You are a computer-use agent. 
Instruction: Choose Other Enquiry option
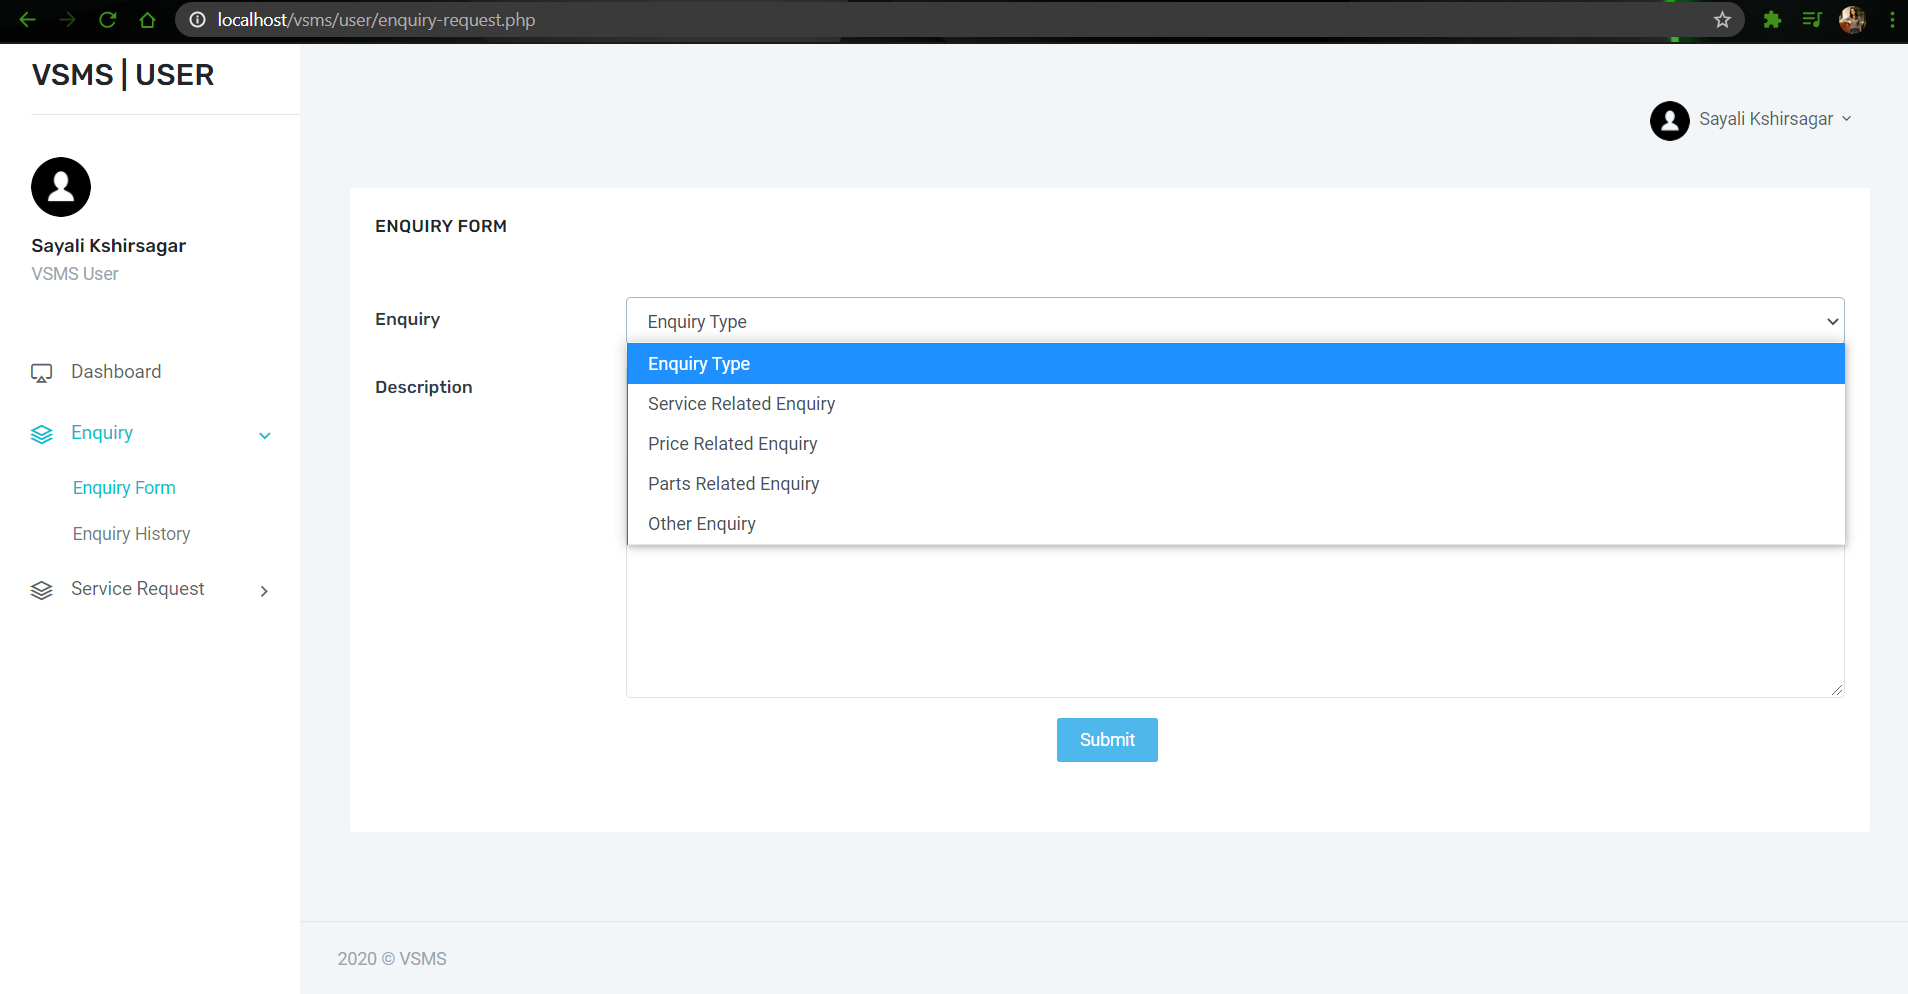coord(1236,524)
